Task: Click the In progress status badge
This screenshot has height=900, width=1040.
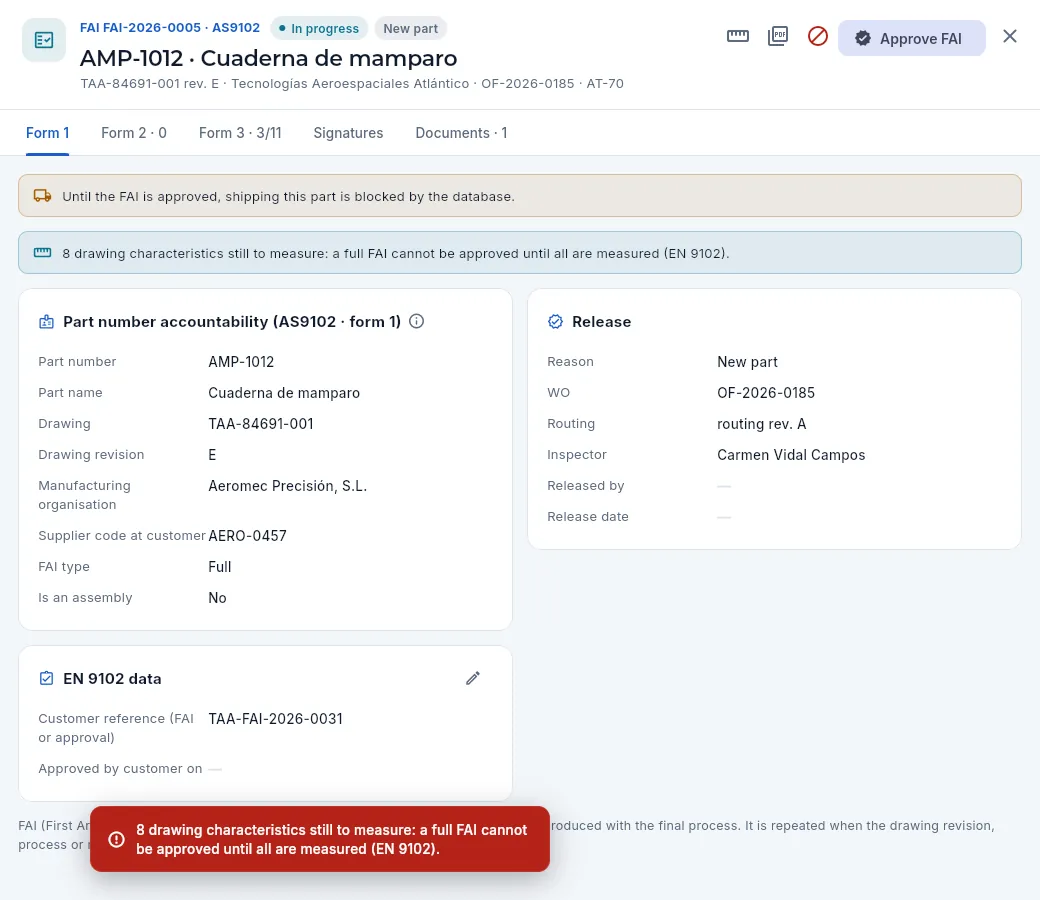Action: [x=318, y=29]
